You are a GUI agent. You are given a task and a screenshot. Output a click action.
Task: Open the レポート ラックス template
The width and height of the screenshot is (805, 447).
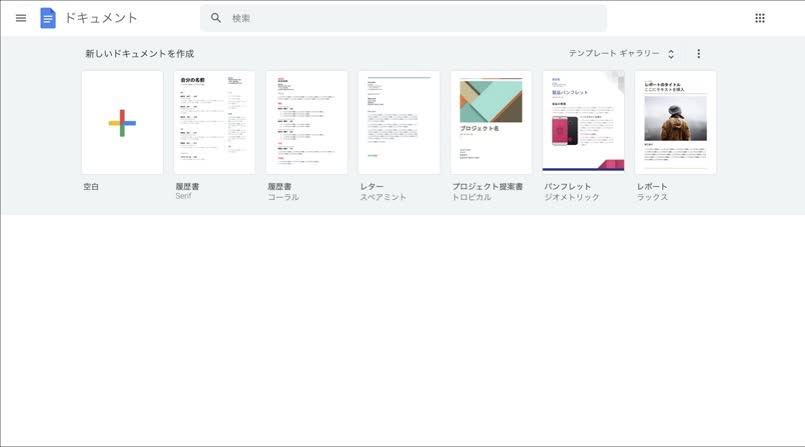click(x=675, y=123)
